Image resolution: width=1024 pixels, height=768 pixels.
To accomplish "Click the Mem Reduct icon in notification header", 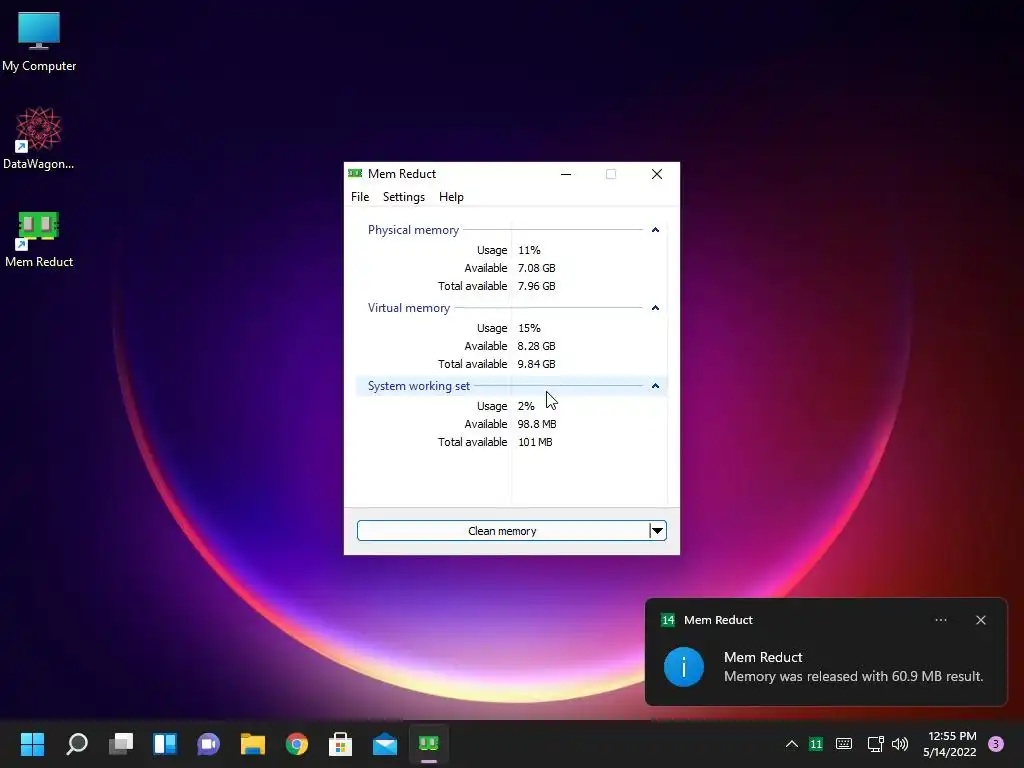I will (667, 620).
